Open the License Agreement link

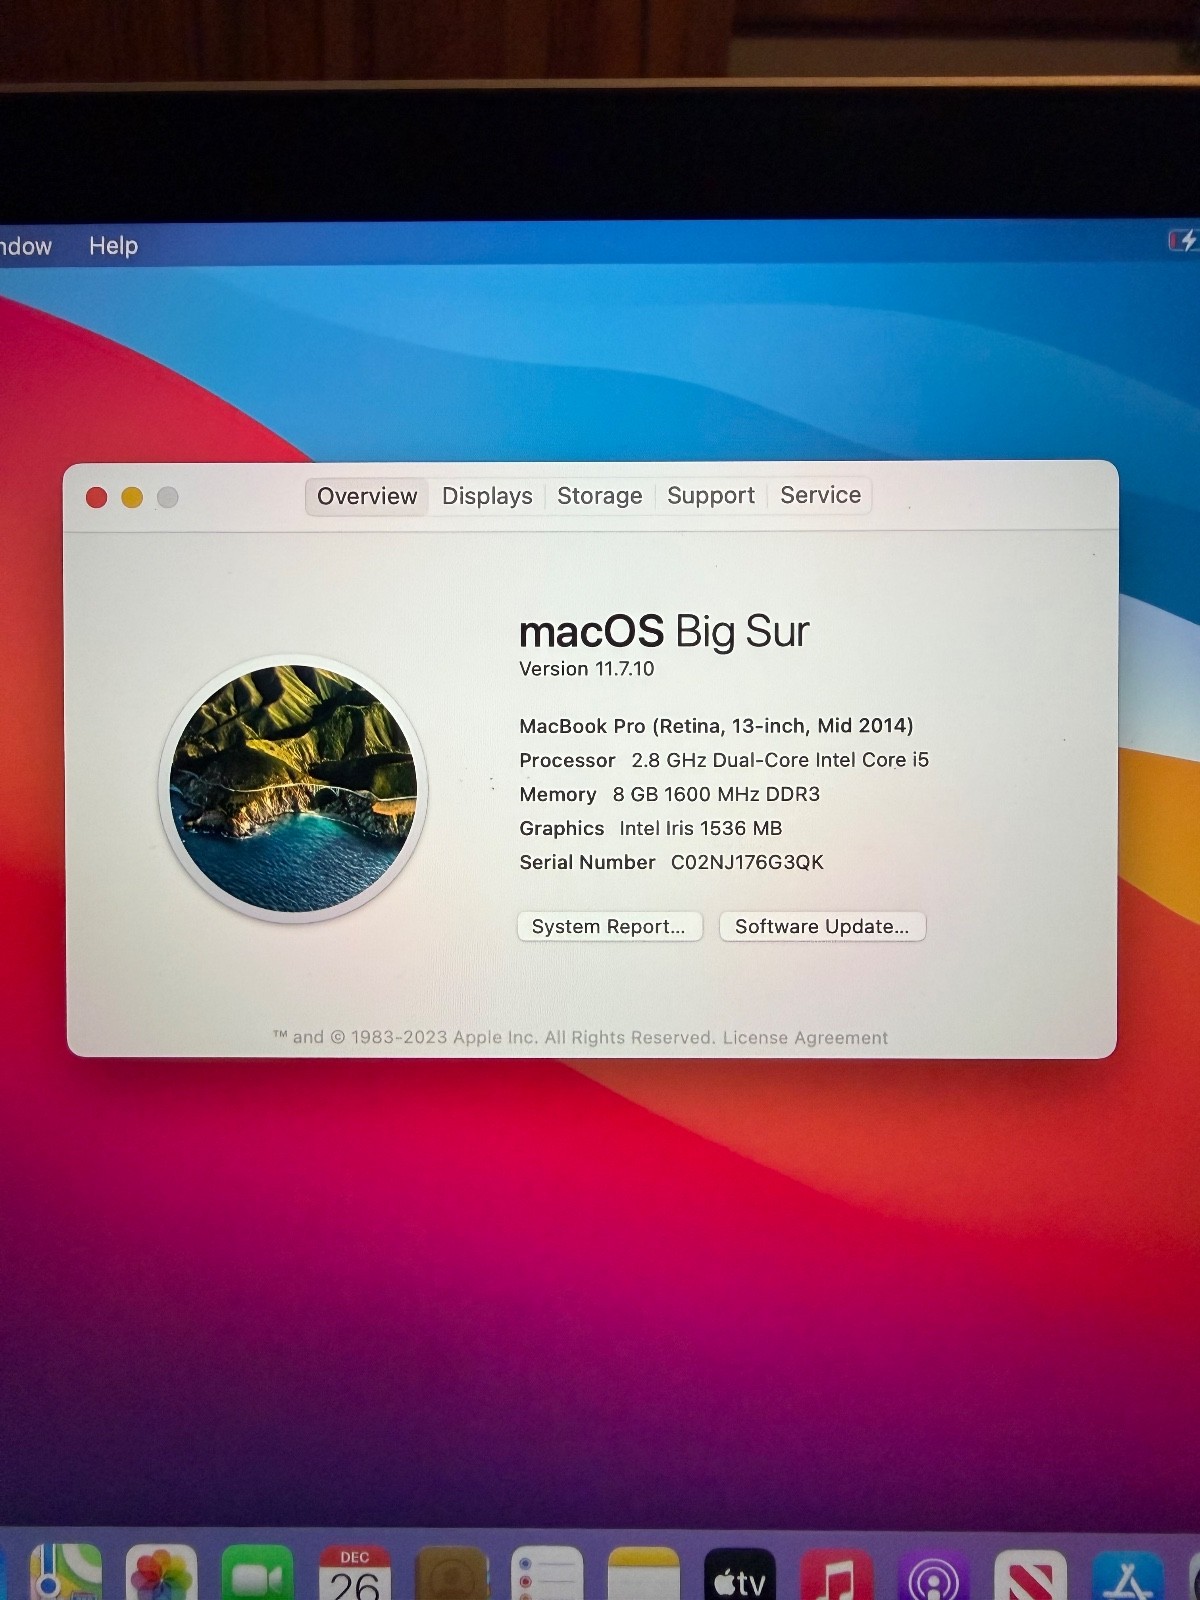[x=805, y=1038]
